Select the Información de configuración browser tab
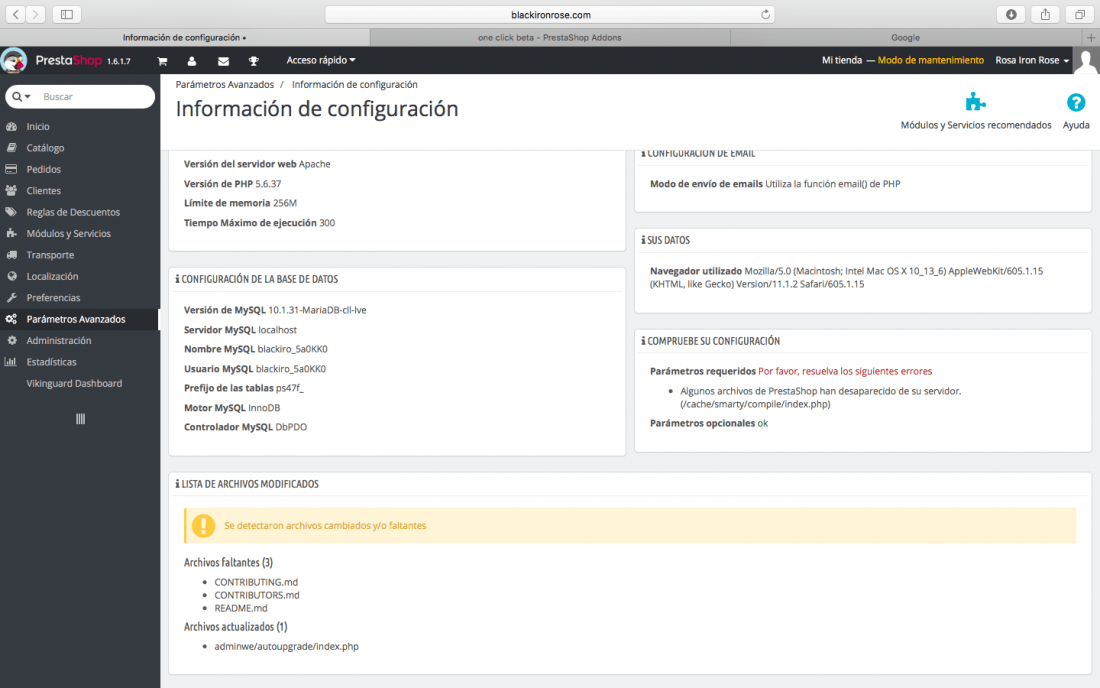This screenshot has height=688, width=1100. click(185, 37)
